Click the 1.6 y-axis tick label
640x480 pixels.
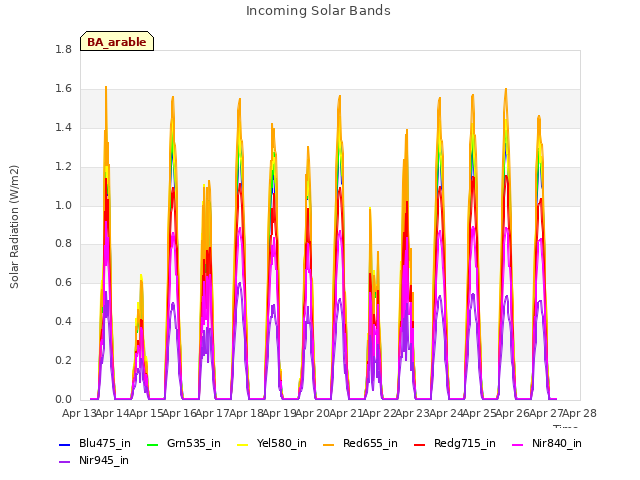point(63,88)
